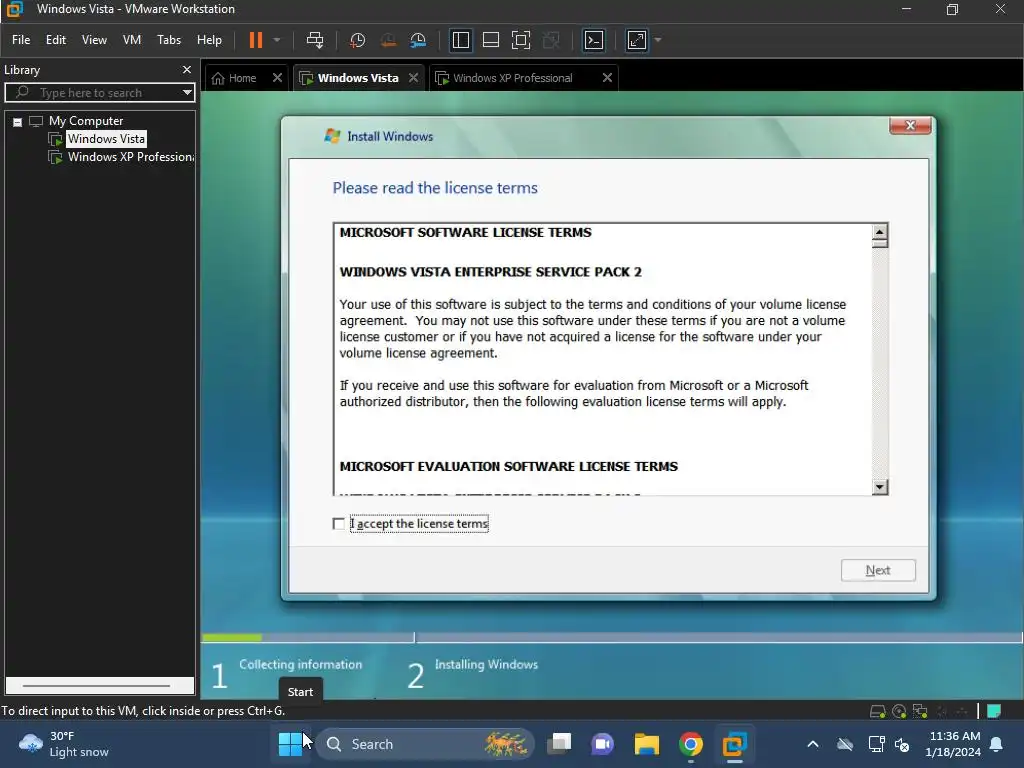This screenshot has width=1024, height=768.
Task: Close the Windows XP Professional tab
Action: point(607,78)
